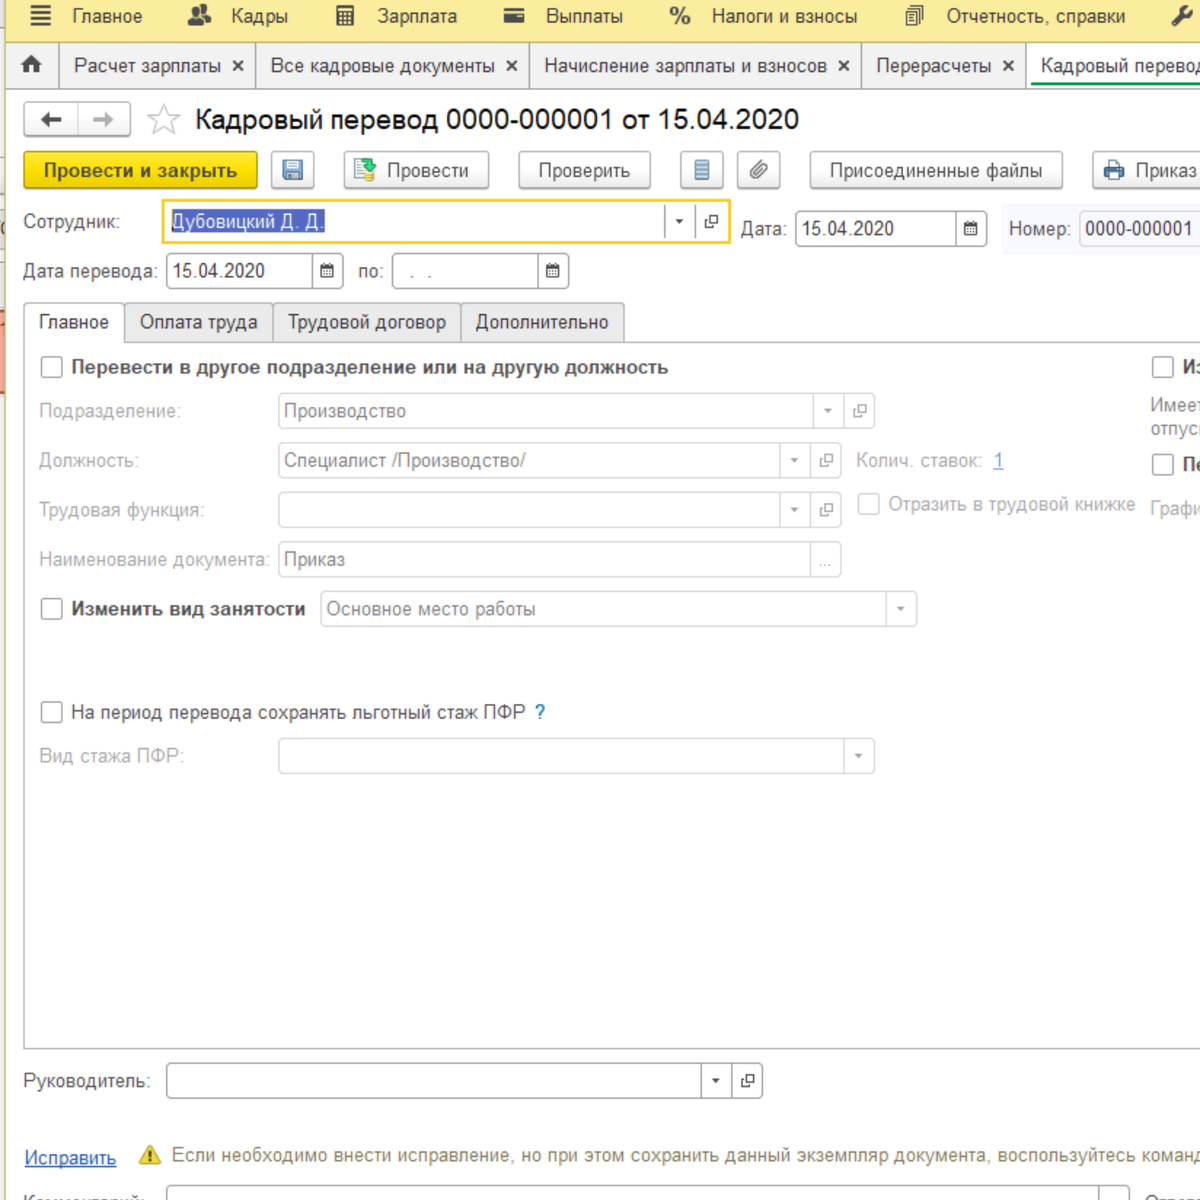Click the Руководитель input field
The height and width of the screenshot is (1200, 1200).
coord(434,1081)
